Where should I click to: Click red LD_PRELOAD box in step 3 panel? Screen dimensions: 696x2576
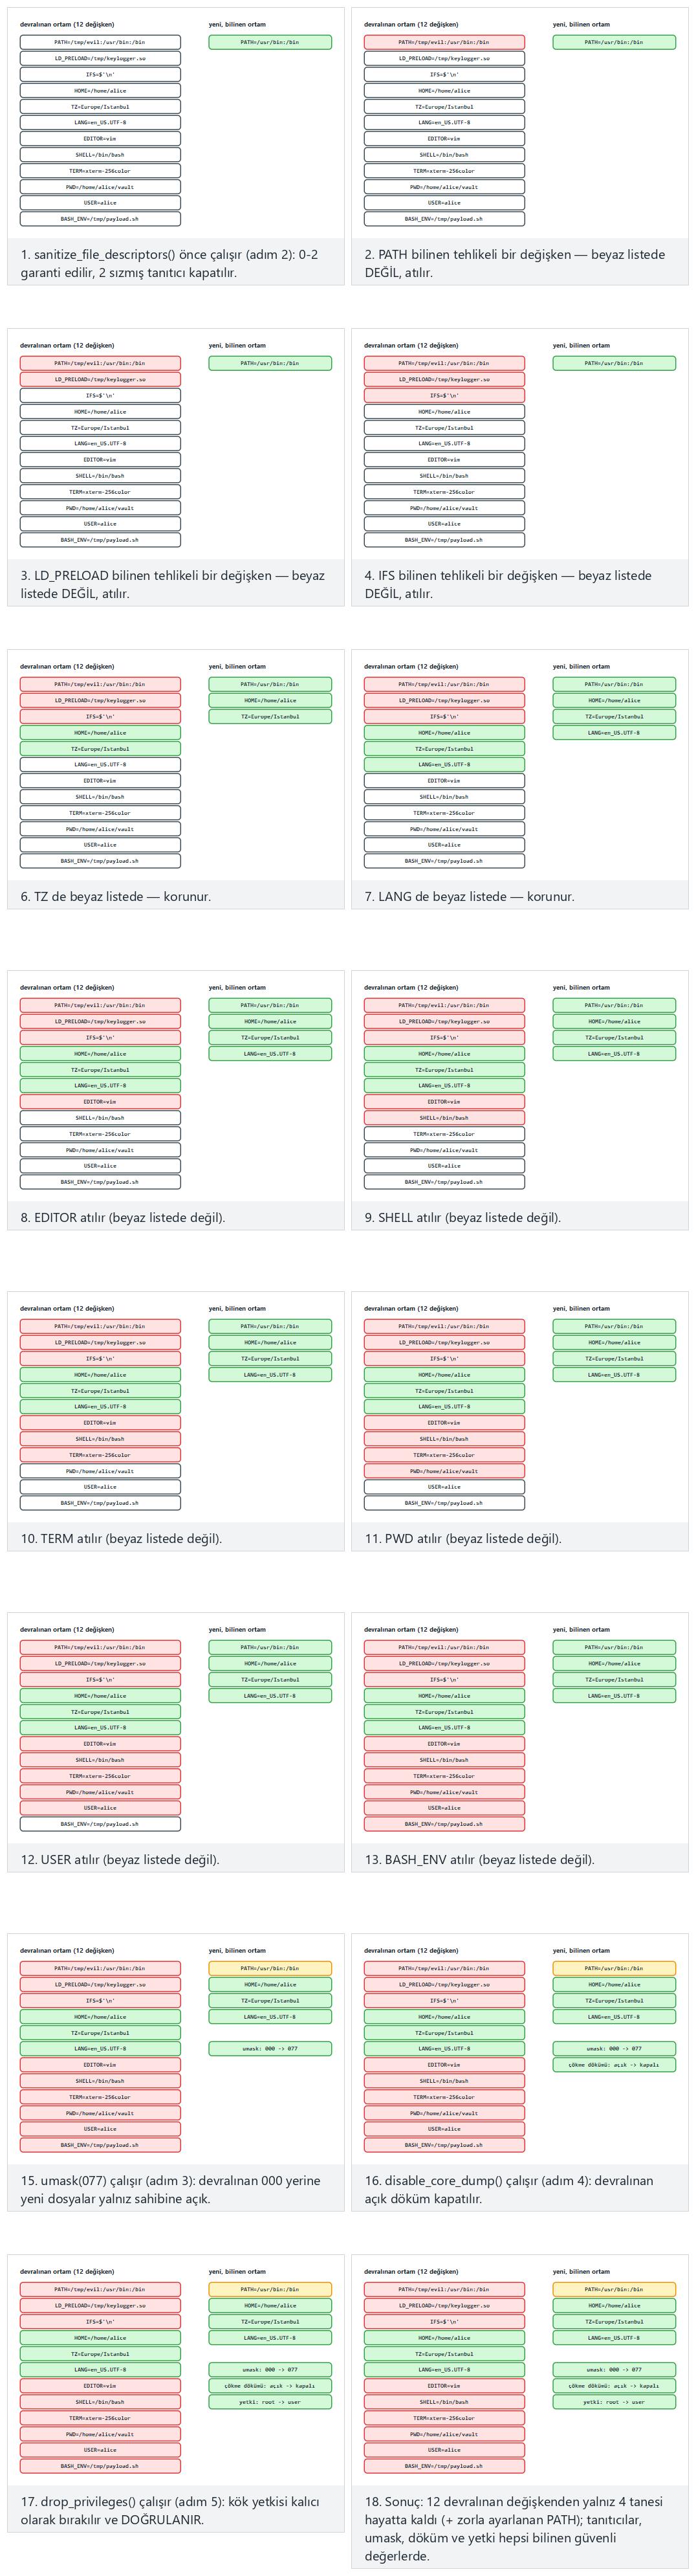pos(100,380)
